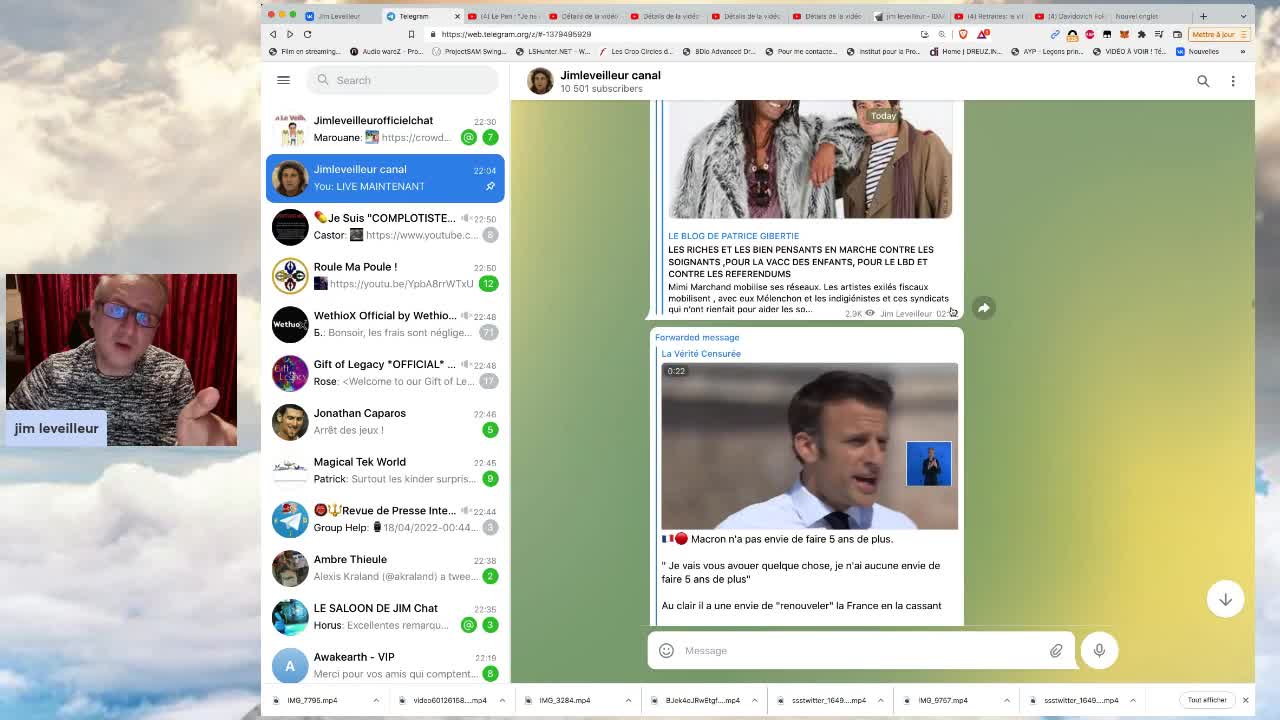Open Roule Ma Poule chat
1280x720 pixels.
click(x=385, y=276)
